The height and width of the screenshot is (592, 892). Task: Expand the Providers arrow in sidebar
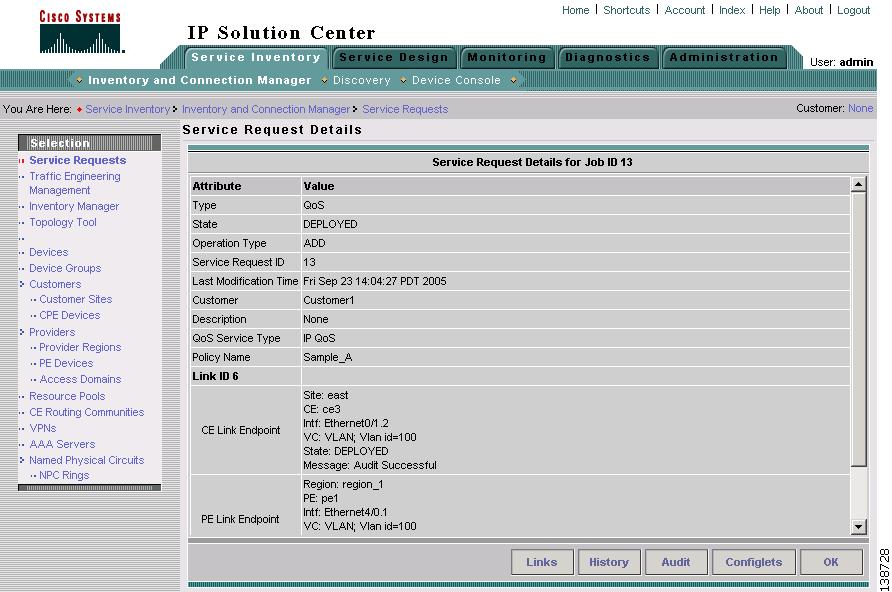[x=22, y=332]
